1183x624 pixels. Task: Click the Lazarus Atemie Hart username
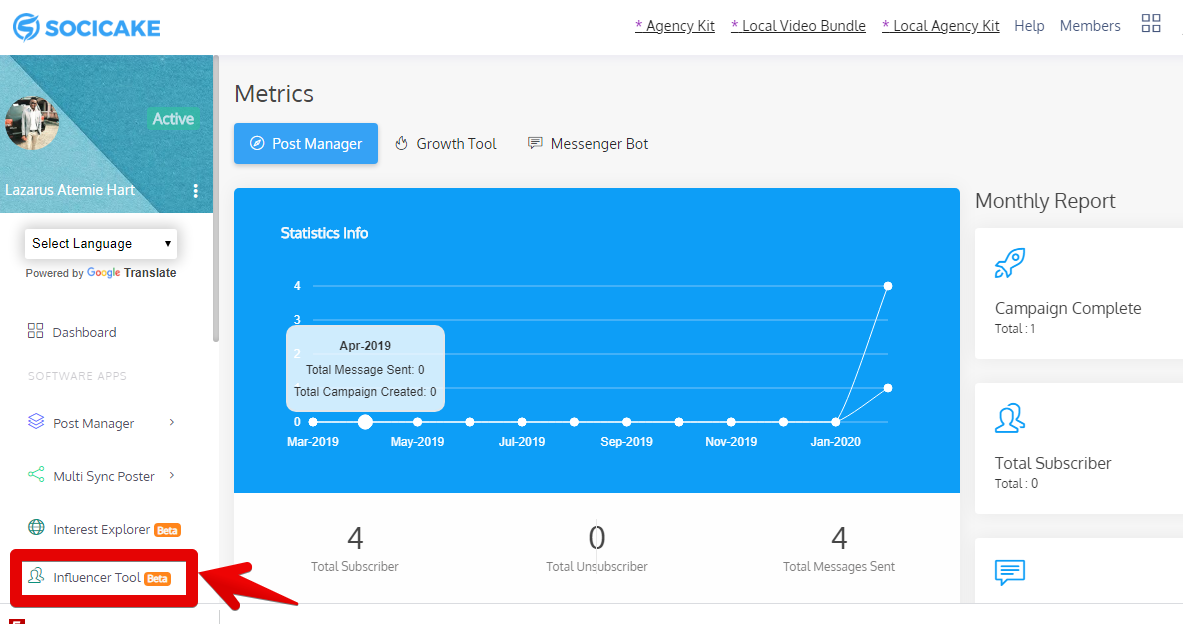70,189
